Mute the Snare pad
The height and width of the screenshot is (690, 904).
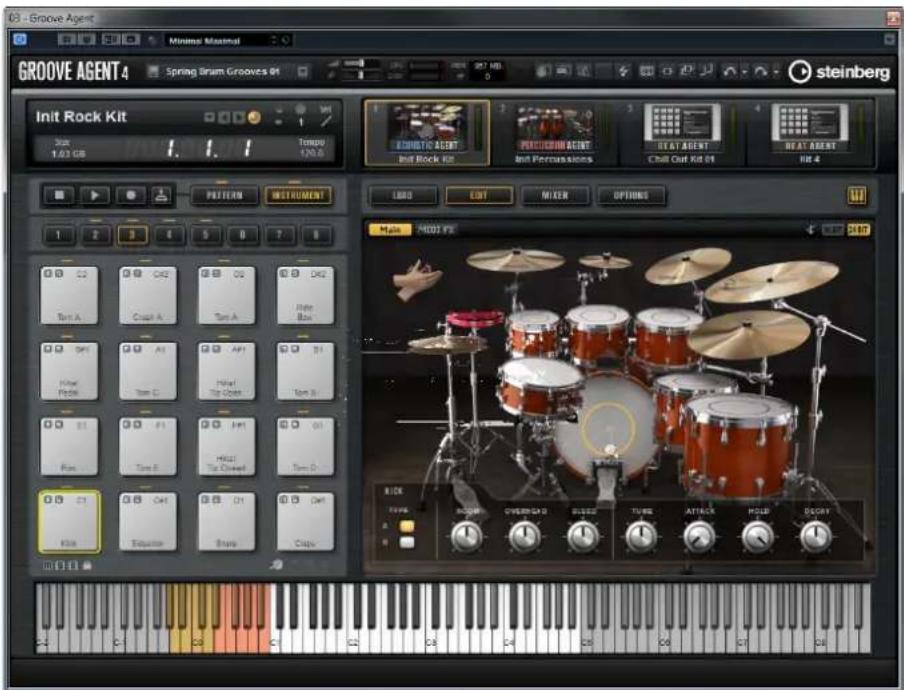click(x=205, y=500)
